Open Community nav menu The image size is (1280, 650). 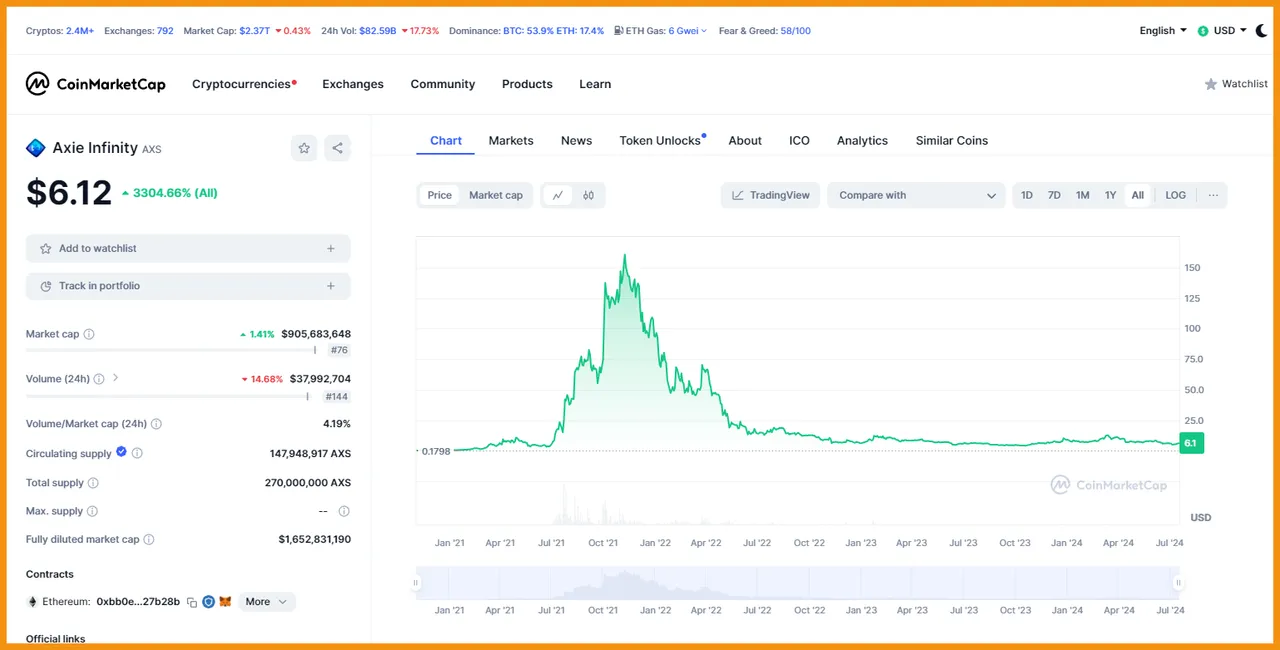443,84
